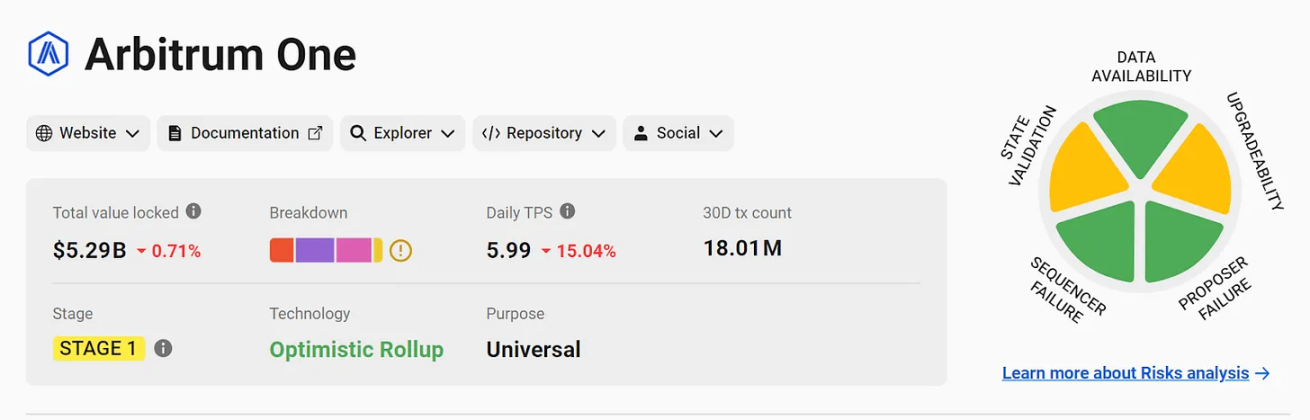Click the purple segment of Breakdown bar
The height and width of the screenshot is (420, 1310).
click(314, 250)
